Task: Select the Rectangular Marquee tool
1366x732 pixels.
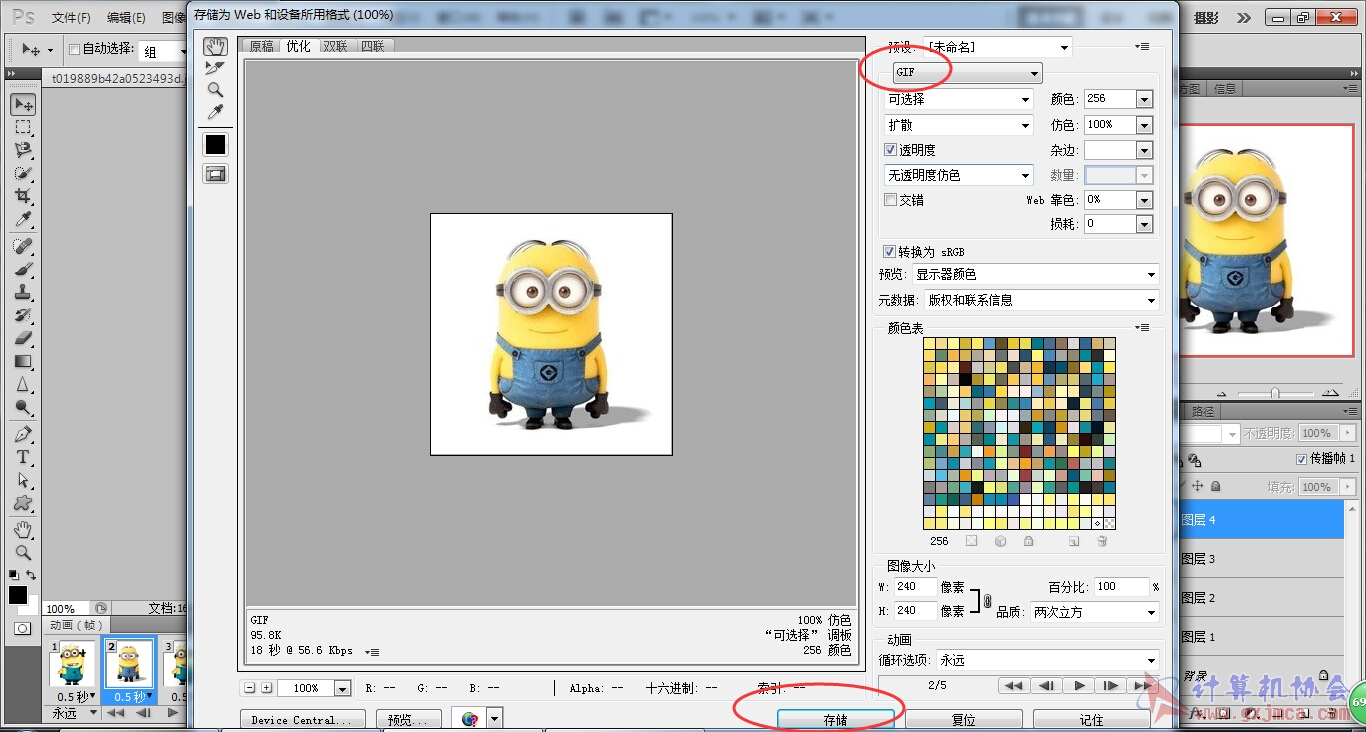Action: 23,127
